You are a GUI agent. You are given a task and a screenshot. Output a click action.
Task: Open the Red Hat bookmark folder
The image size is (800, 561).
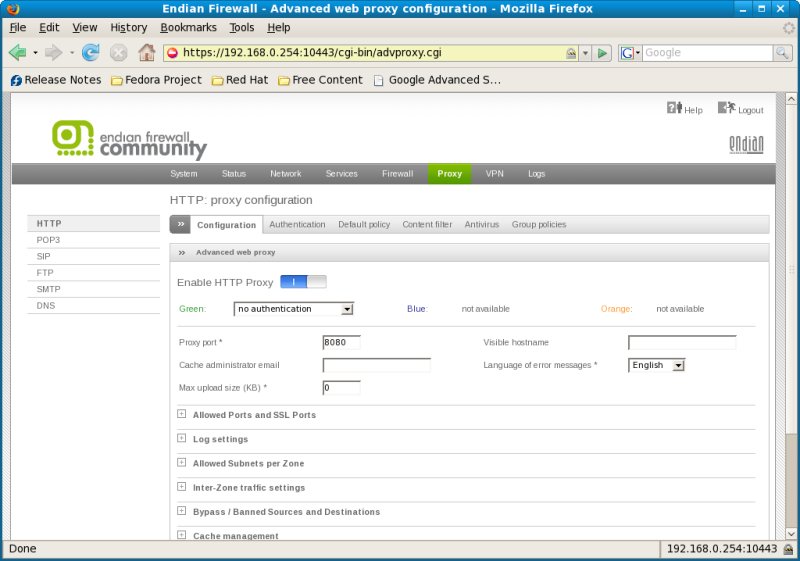pyautogui.click(x=240, y=80)
